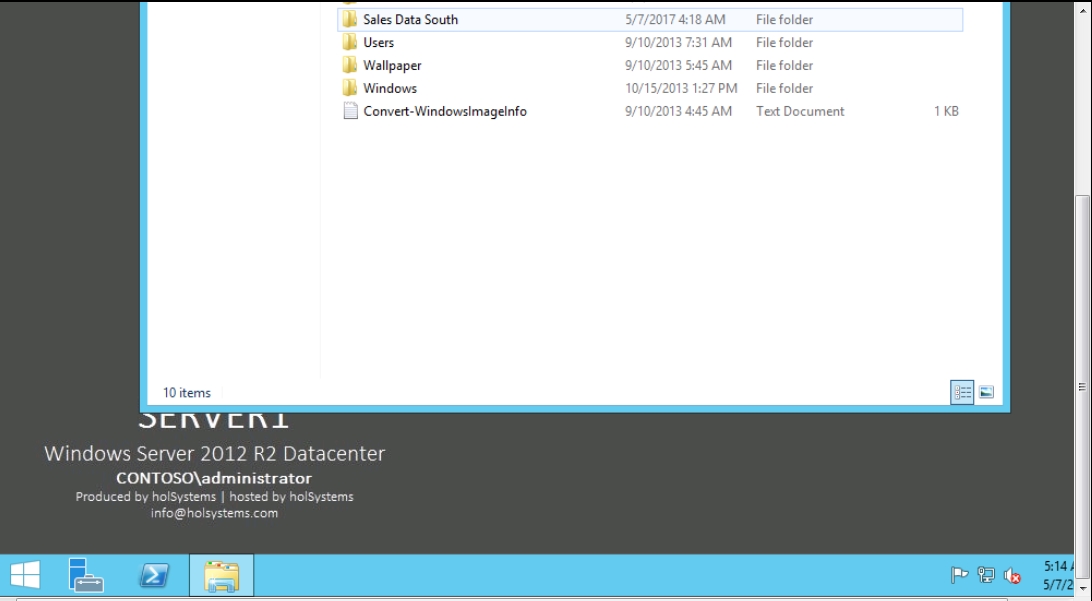
Task: Open Windows PowerShell from the taskbar
Action: (153, 575)
